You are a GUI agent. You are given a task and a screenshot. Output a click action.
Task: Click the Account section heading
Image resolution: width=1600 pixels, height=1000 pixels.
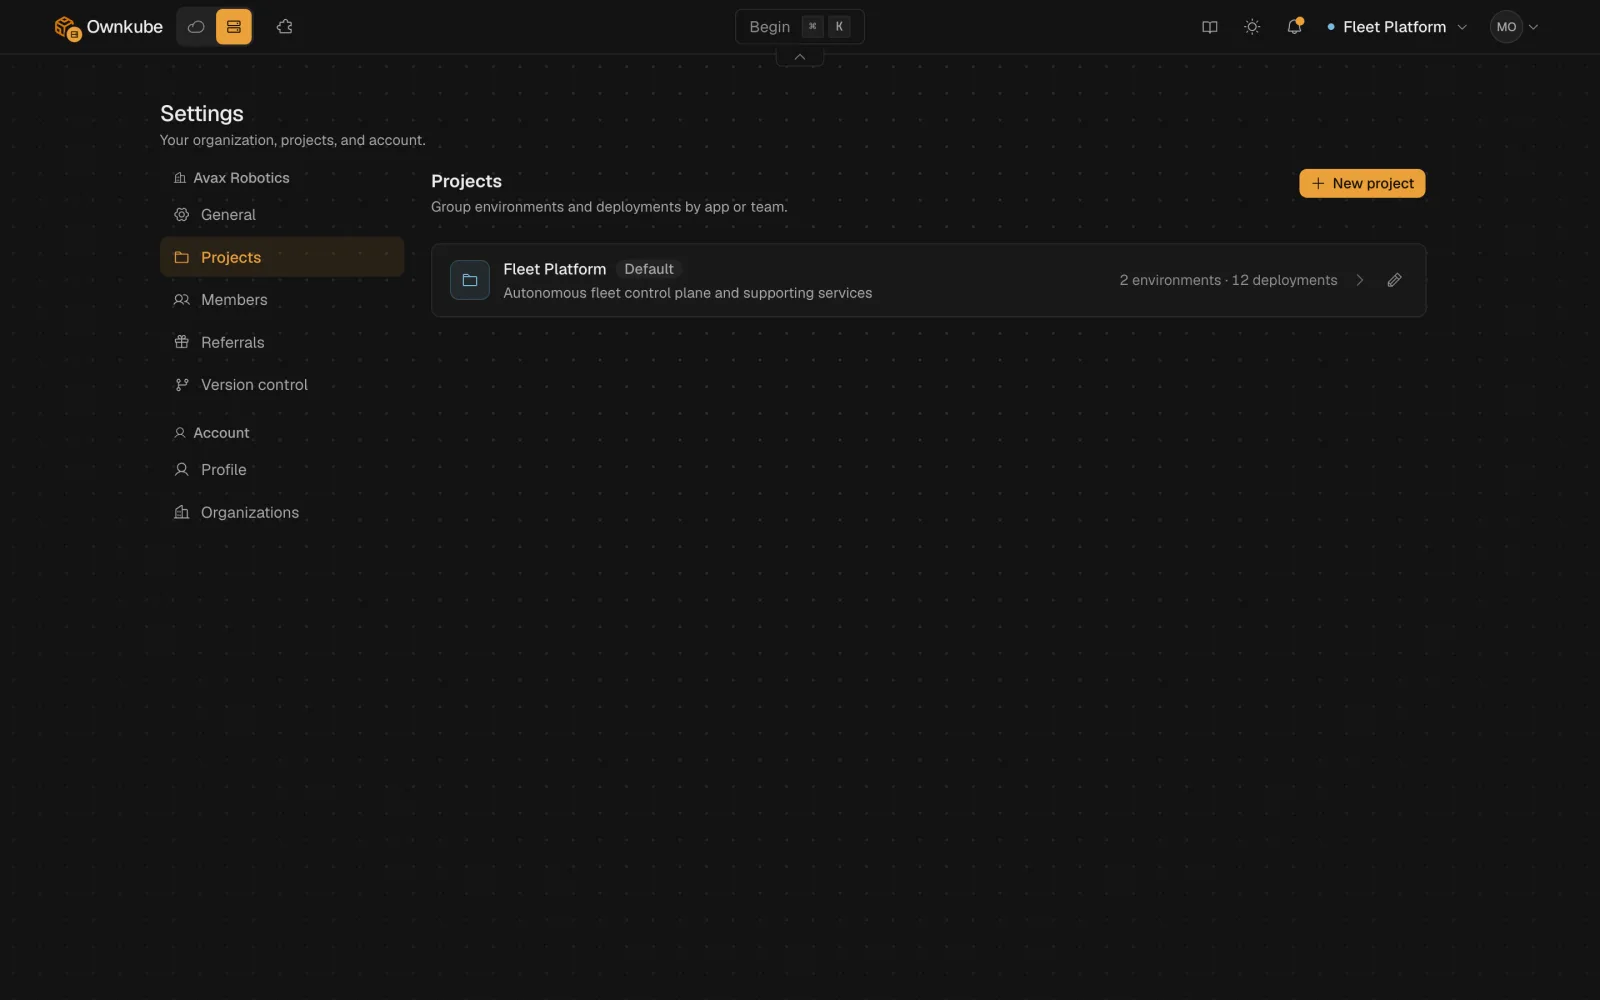click(211, 433)
